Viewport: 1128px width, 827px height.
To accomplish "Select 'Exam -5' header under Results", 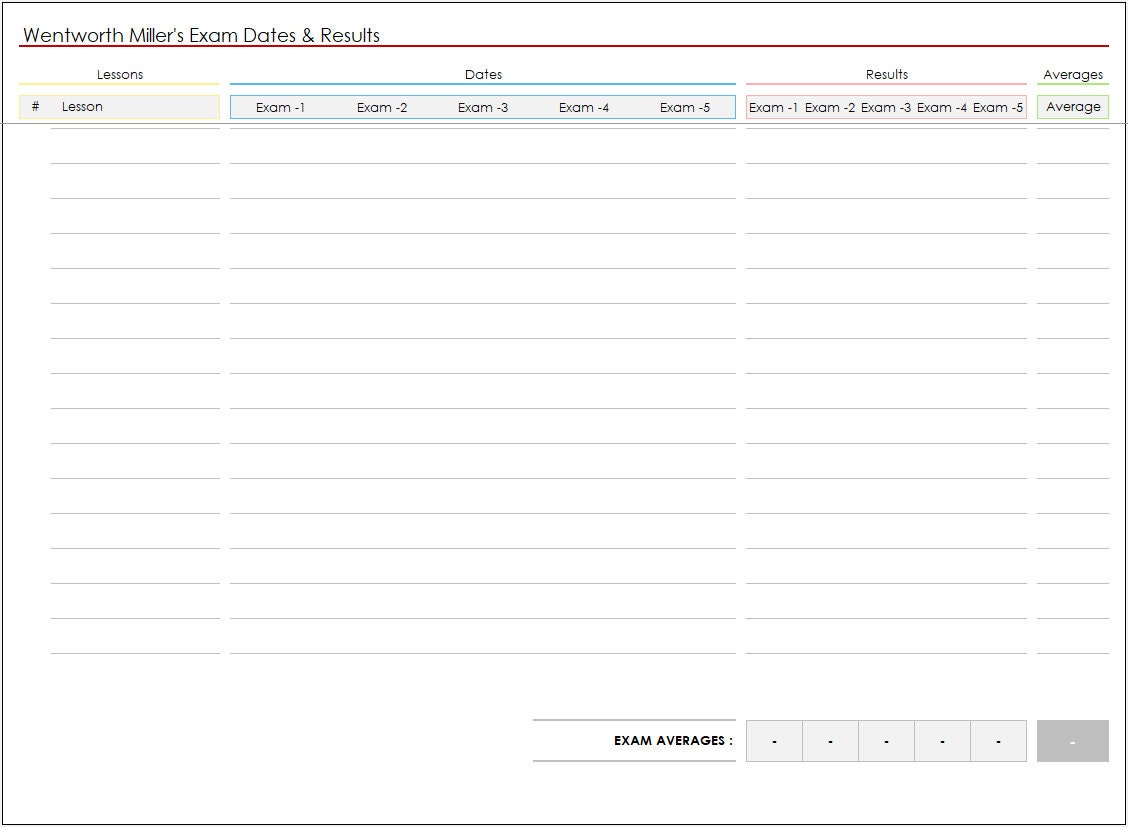I will [x=998, y=107].
